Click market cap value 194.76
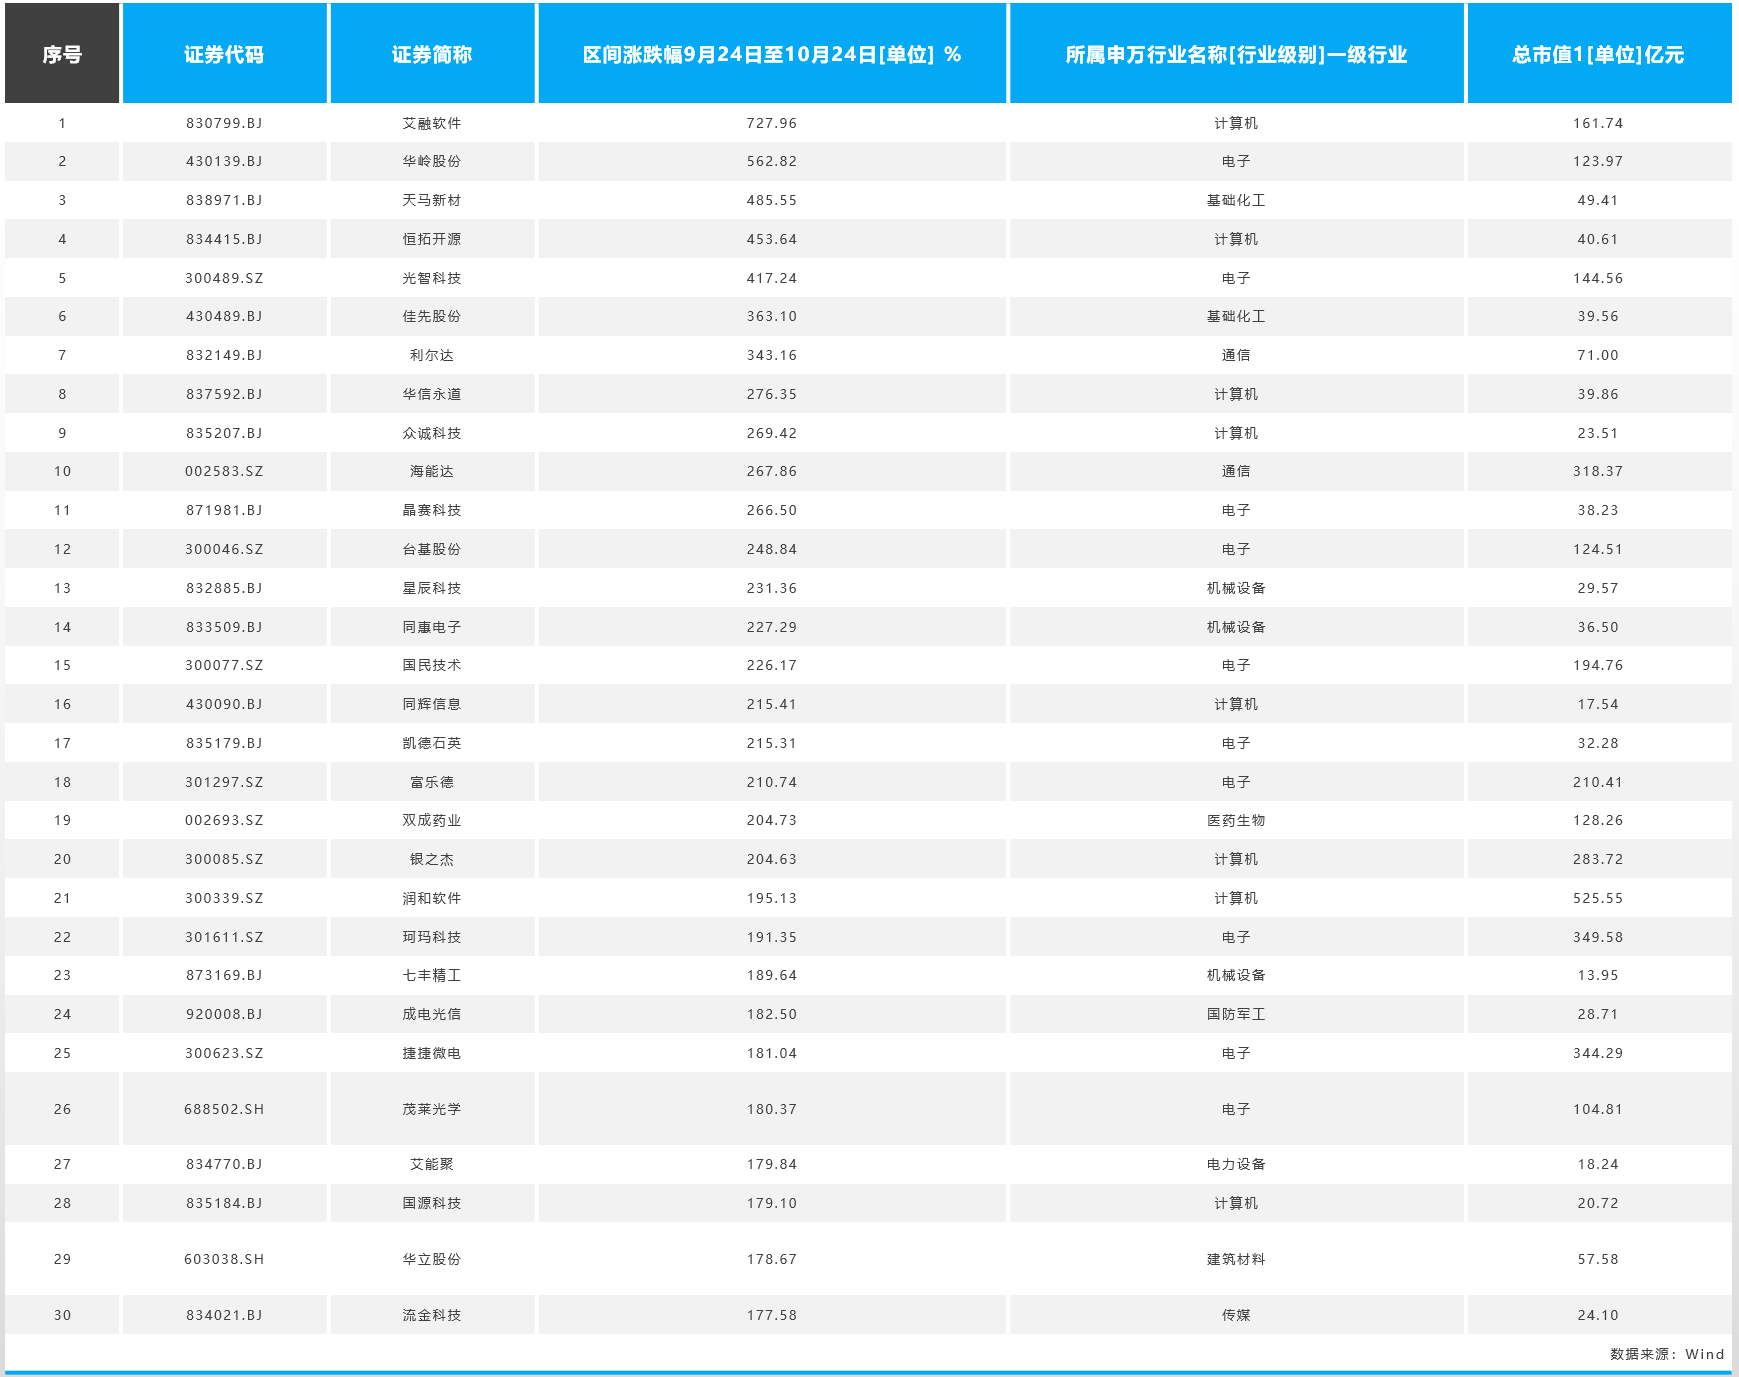The image size is (1739, 1377). [1598, 665]
